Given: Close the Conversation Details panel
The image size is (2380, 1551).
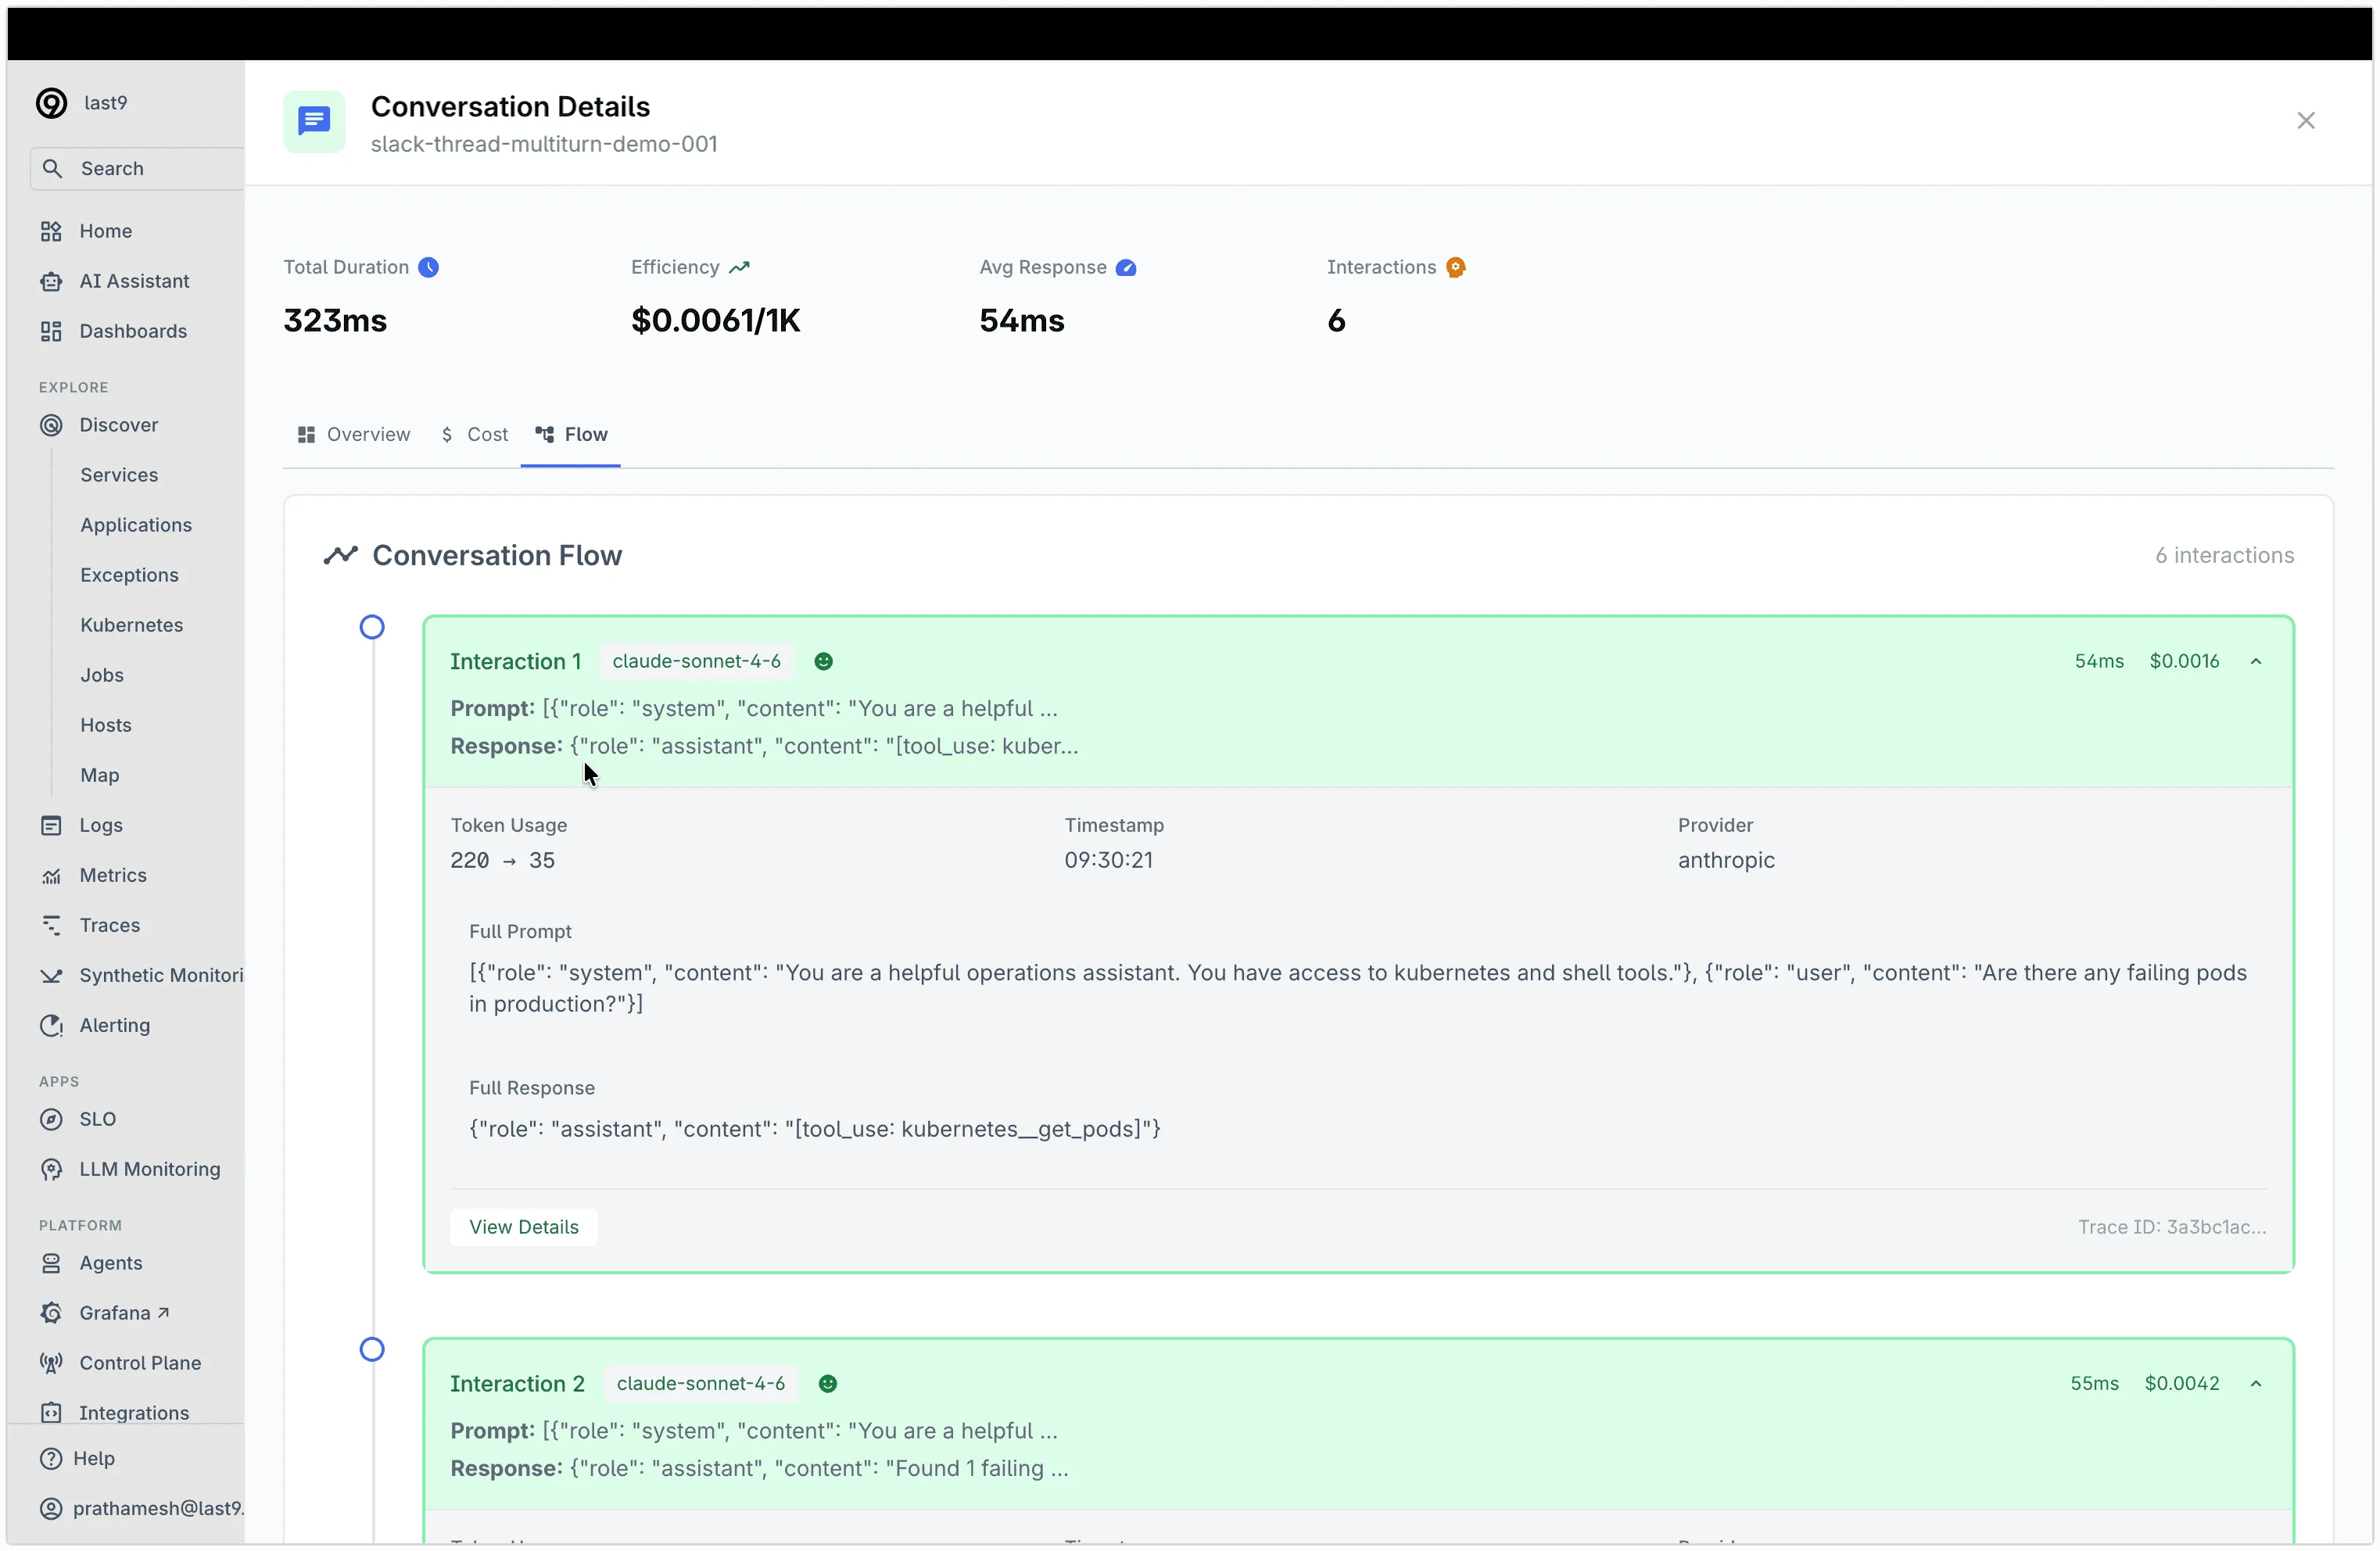Looking at the screenshot, I should coord(2306,120).
